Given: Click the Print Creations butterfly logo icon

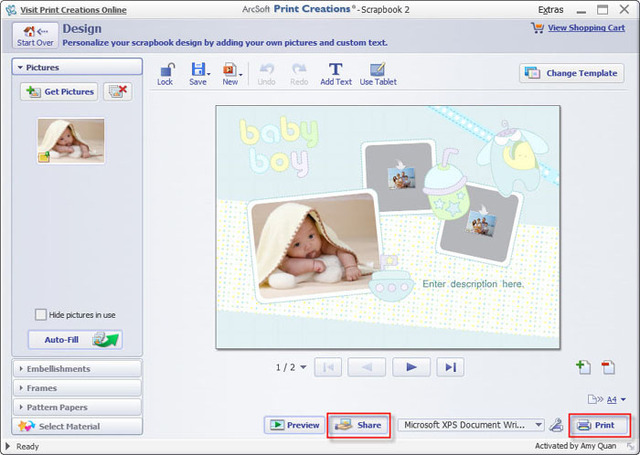Looking at the screenshot, I should (11, 10).
